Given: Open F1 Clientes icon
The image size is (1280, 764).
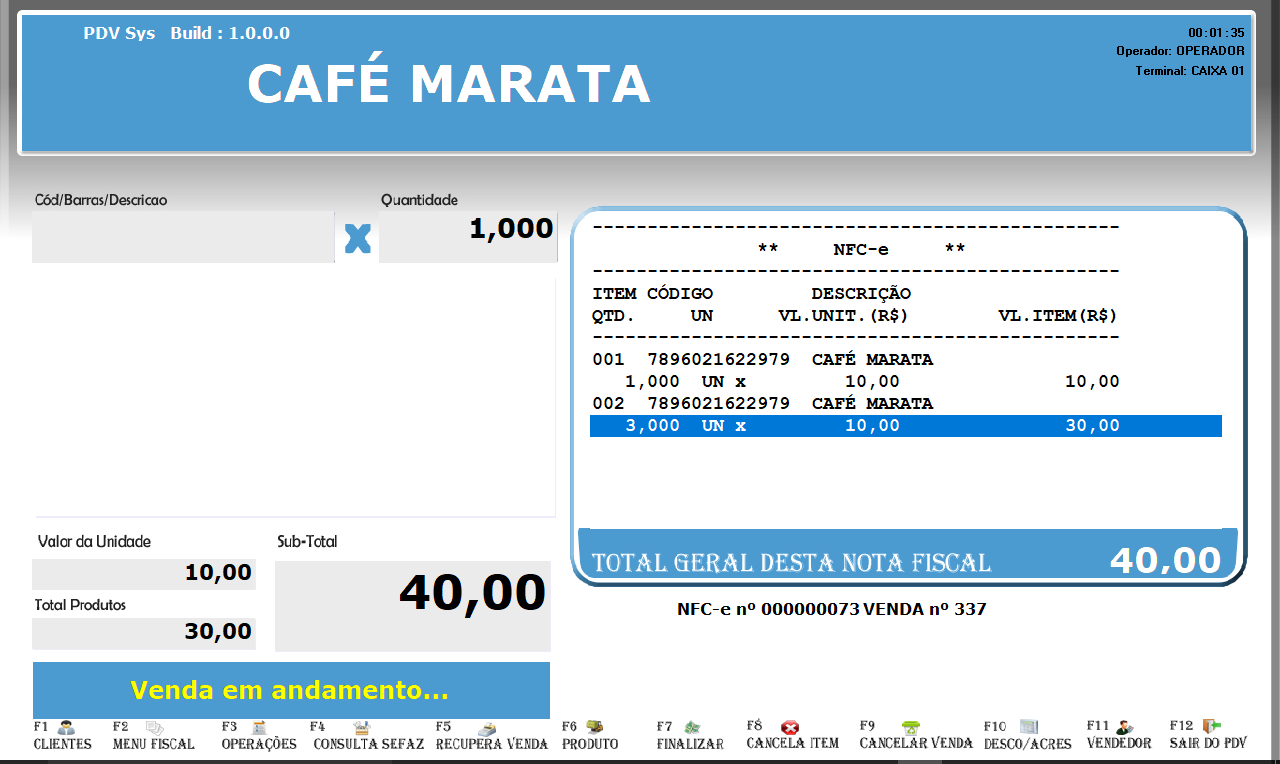Looking at the screenshot, I should point(67,728).
